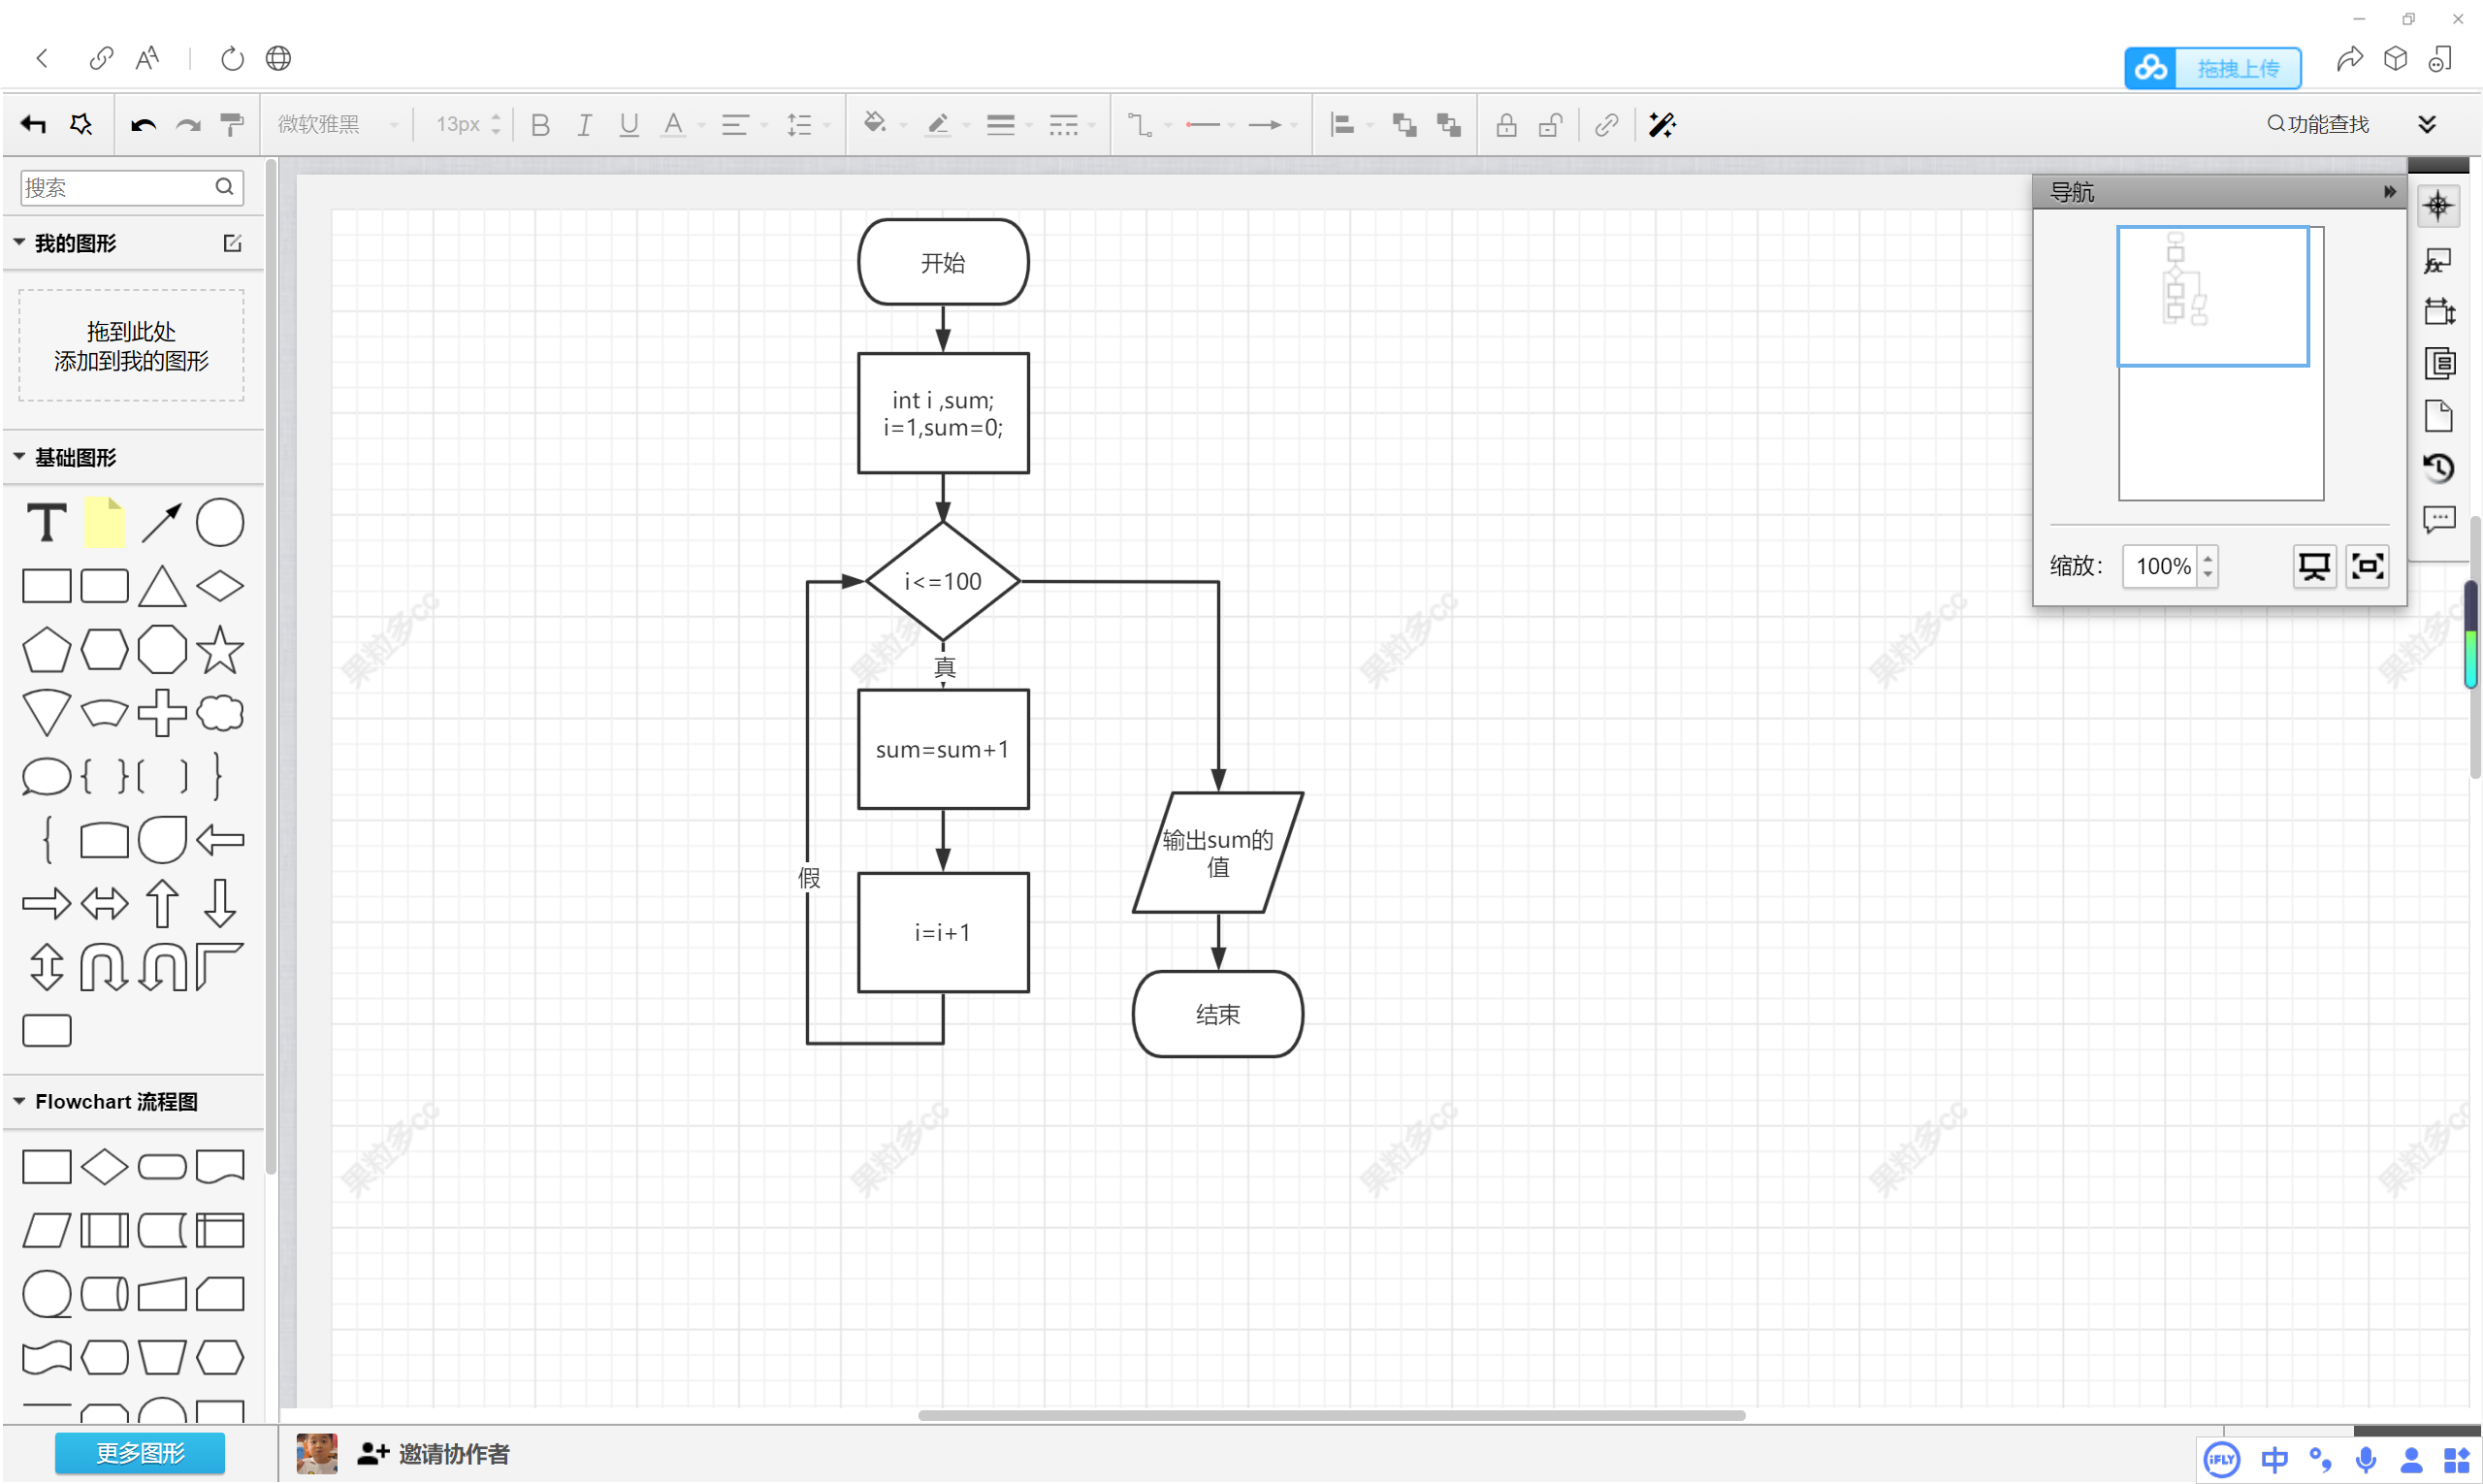Screen dimensions: 2483x1484
Task: Collapse the 基础图形 shapes section
Action: 18,457
